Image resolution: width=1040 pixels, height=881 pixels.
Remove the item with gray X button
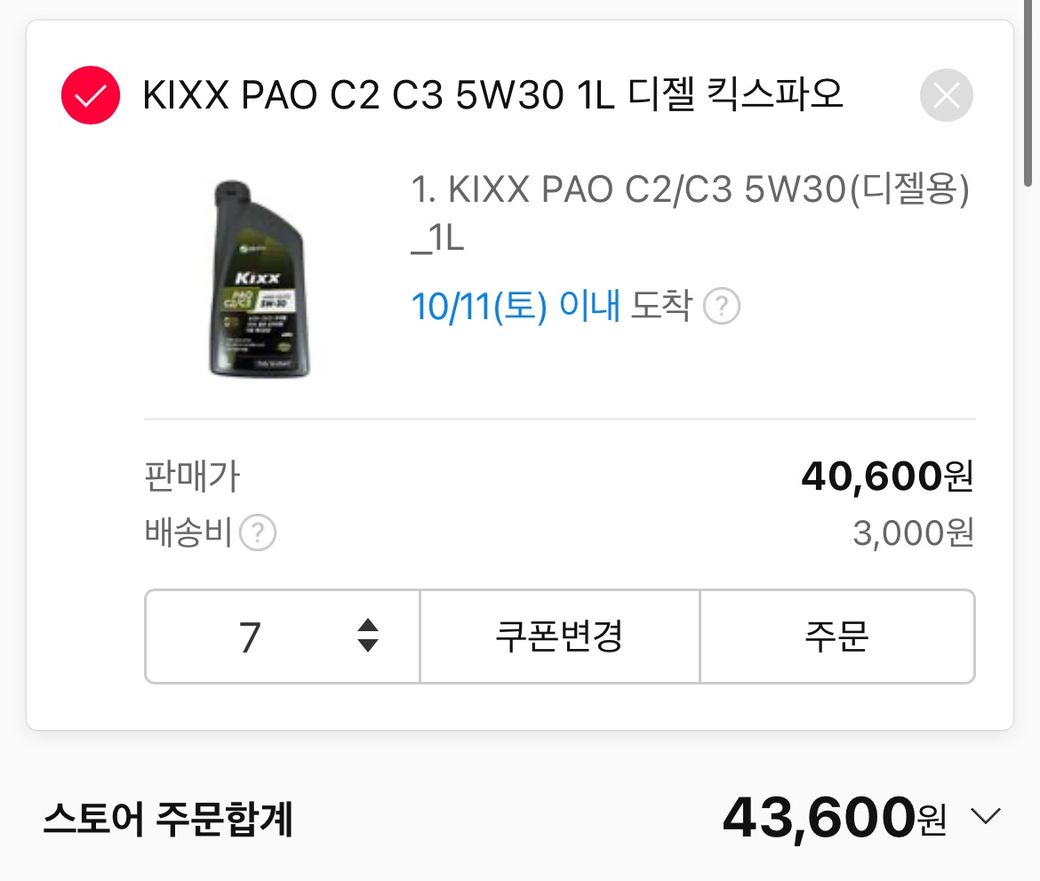(946, 95)
